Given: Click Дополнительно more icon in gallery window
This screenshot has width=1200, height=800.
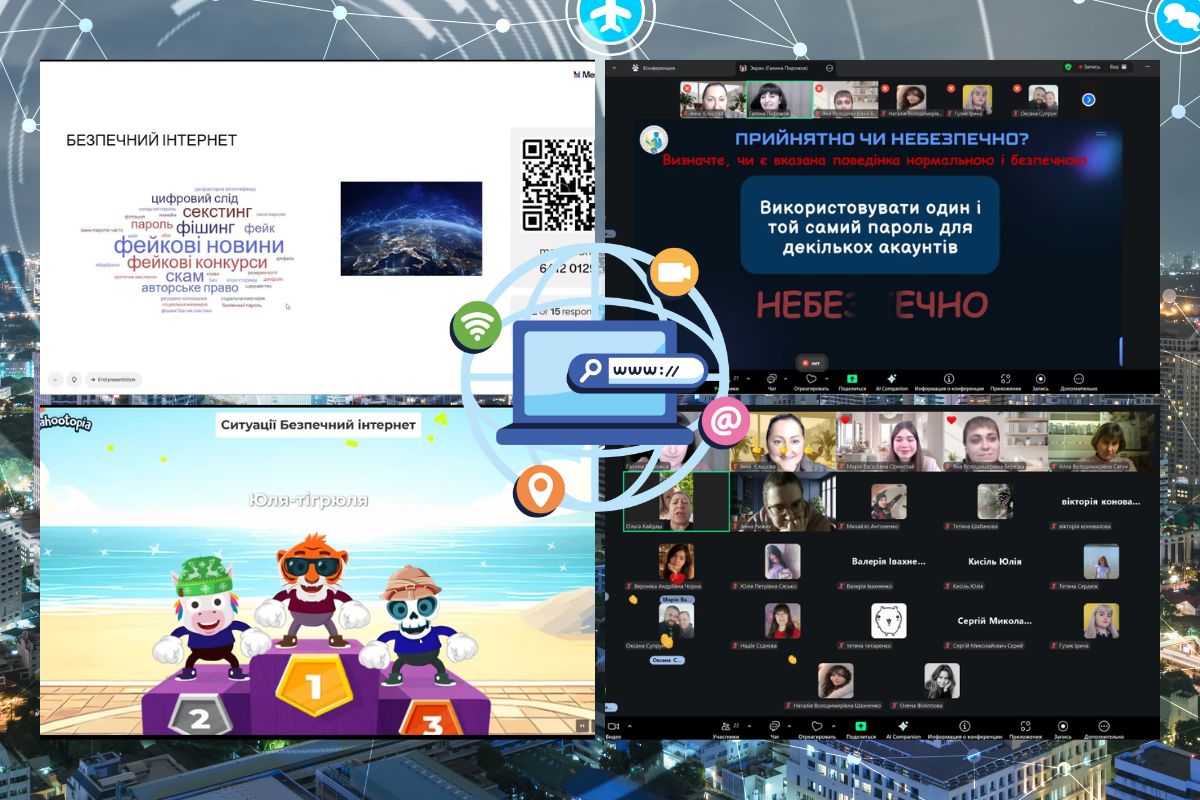Looking at the screenshot, I should (1103, 726).
